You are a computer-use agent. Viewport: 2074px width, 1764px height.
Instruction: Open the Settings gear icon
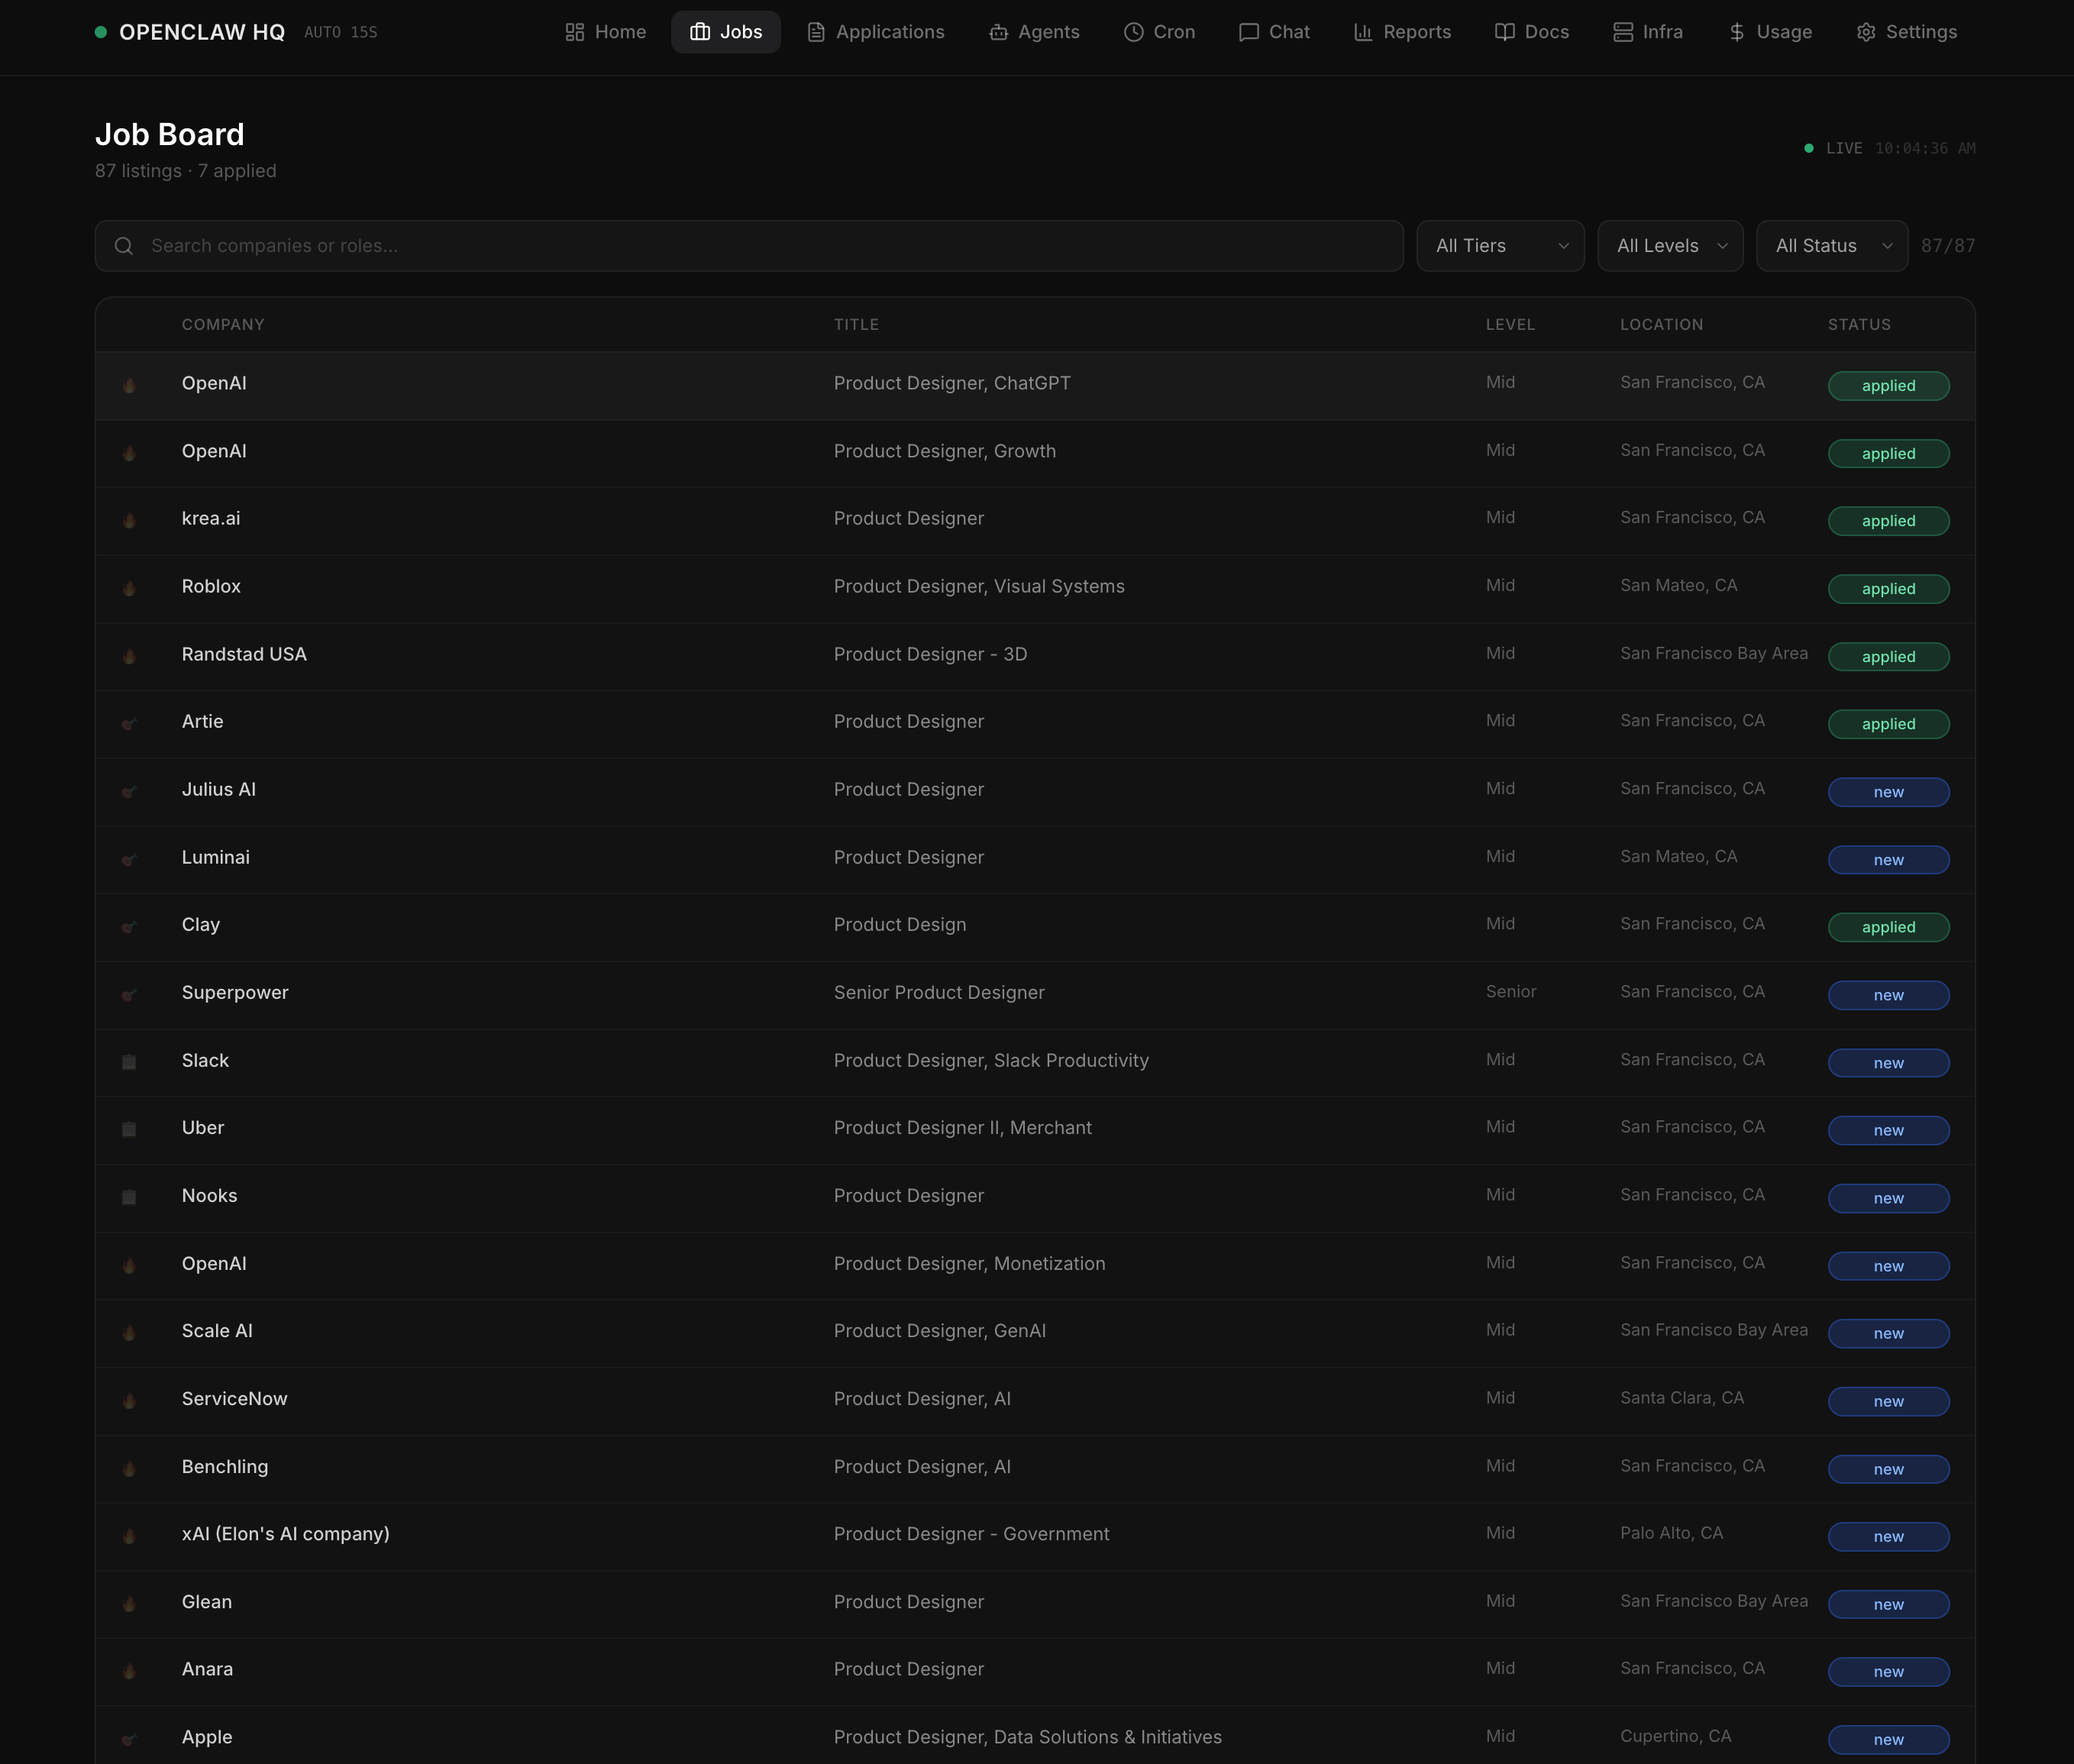point(1866,31)
